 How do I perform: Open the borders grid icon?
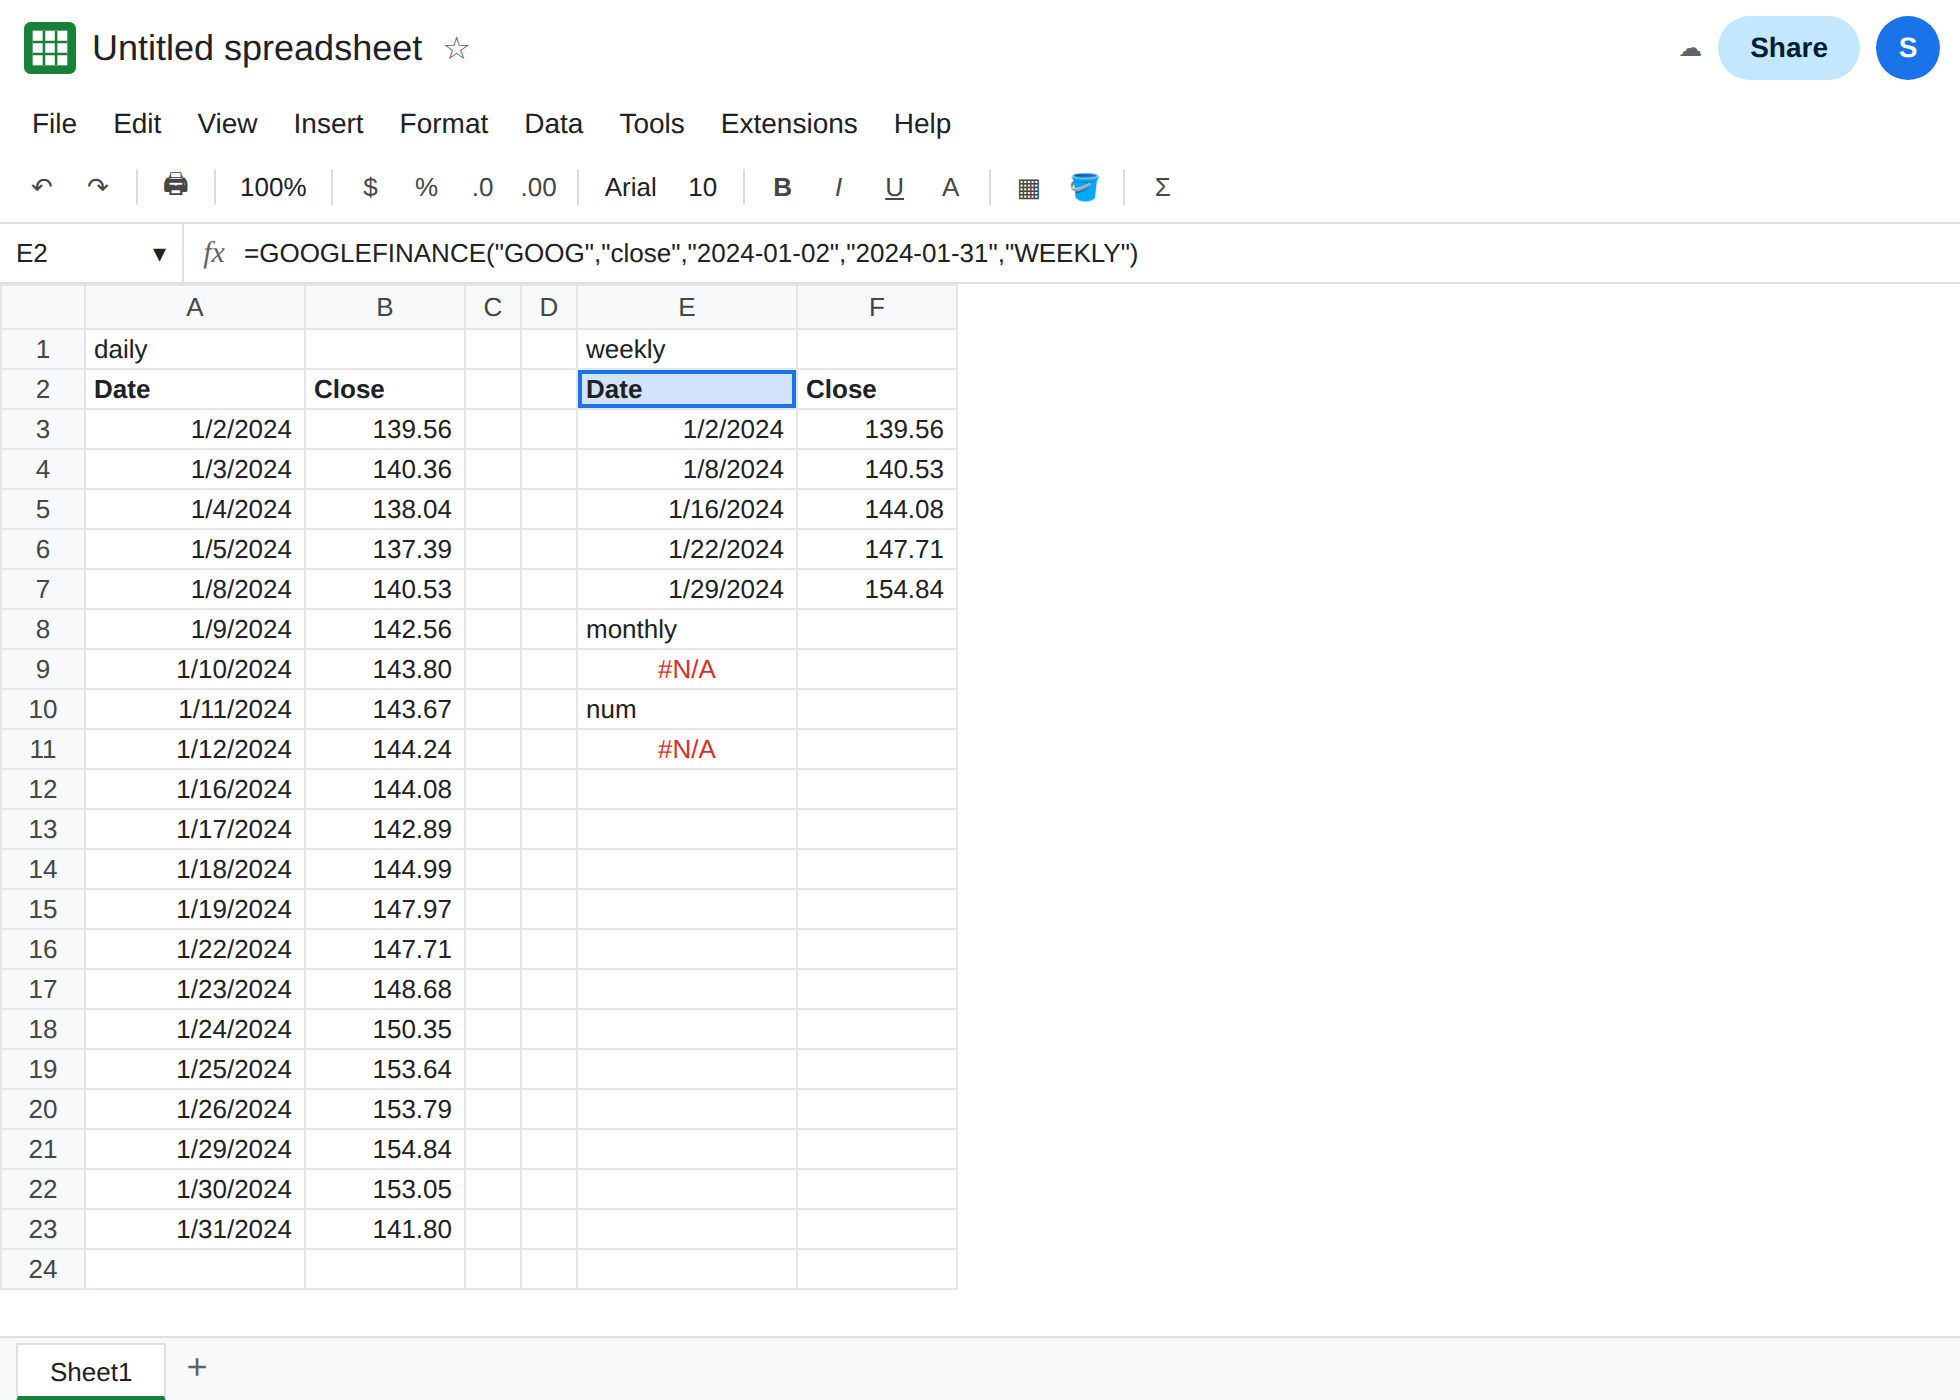pyautogui.click(x=1029, y=188)
